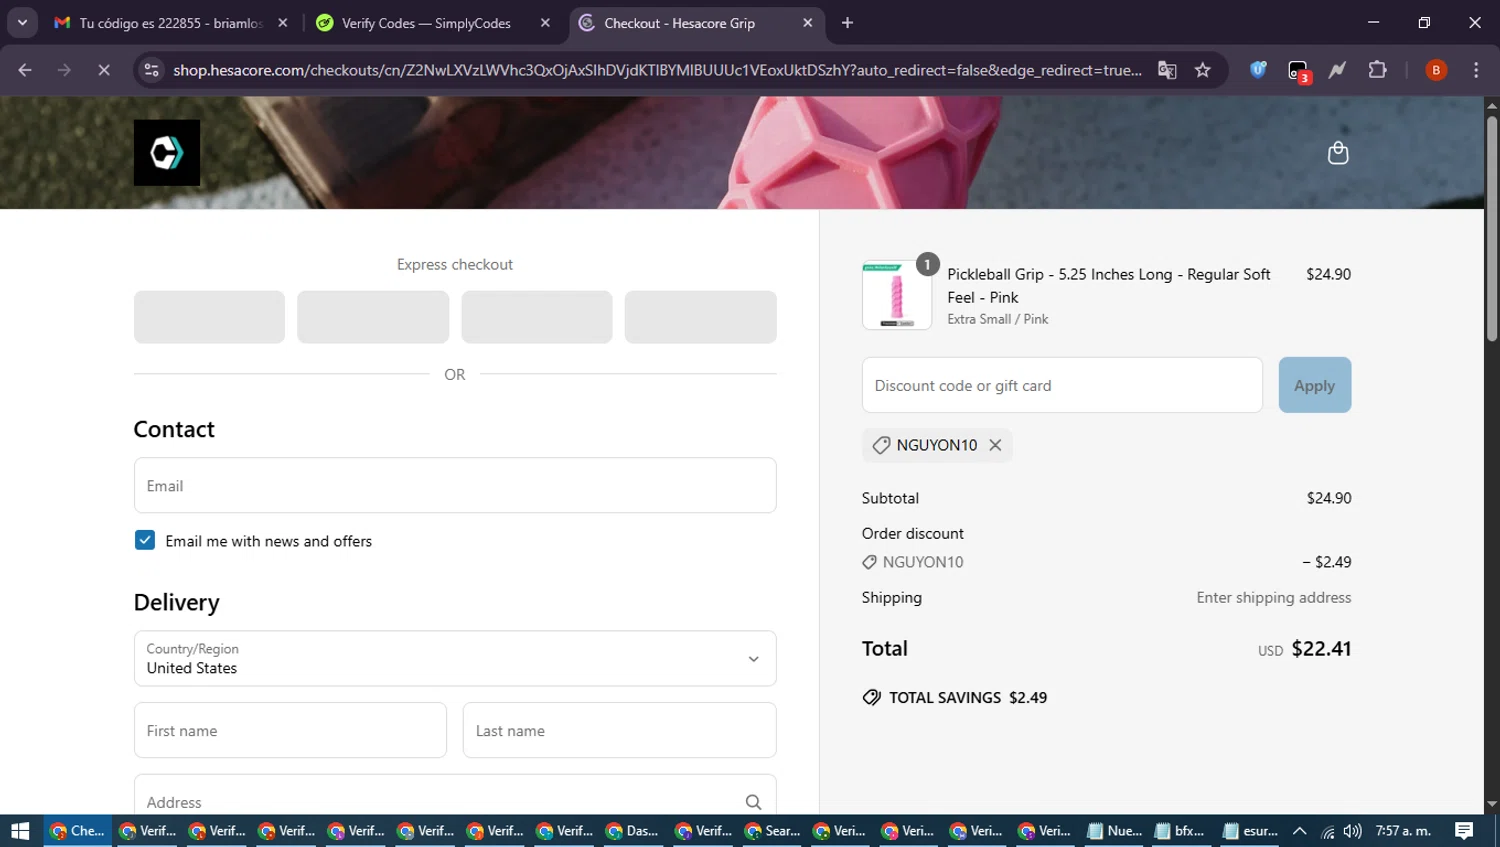
Task: Open extension icon with red 3 badge
Action: 1298,71
